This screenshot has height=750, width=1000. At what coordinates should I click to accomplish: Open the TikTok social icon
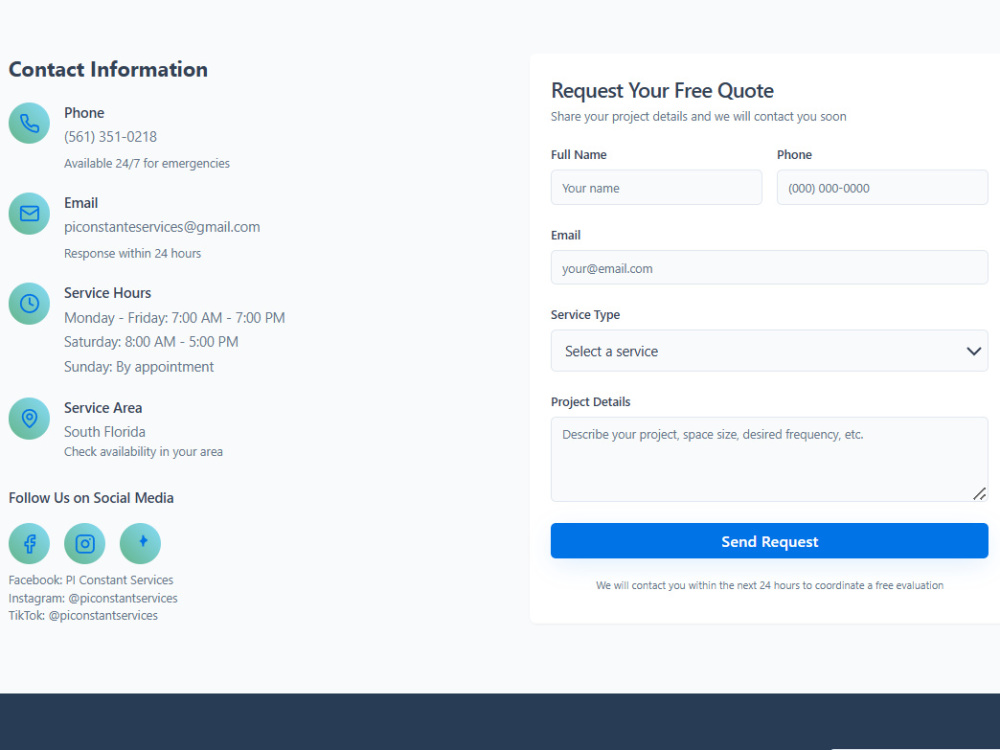point(140,543)
